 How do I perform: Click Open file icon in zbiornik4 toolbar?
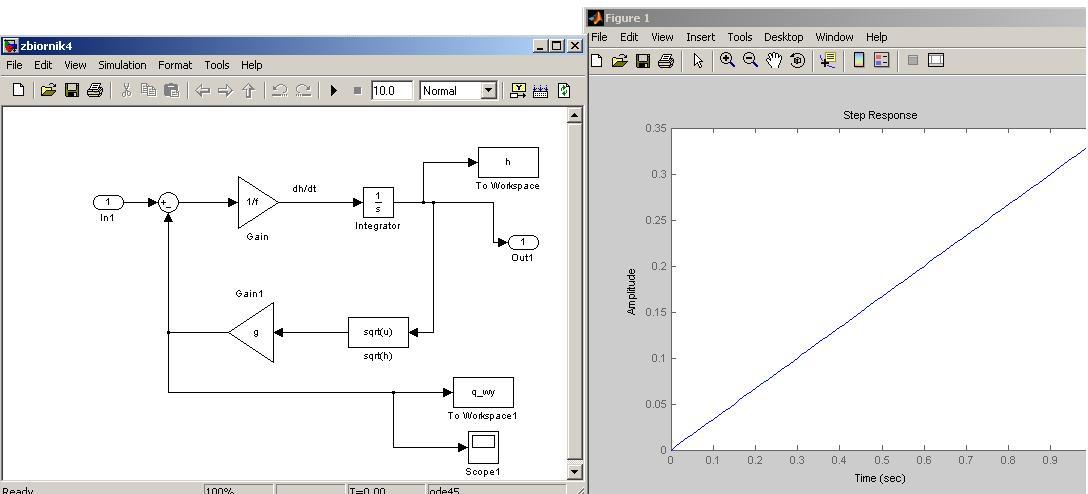click(48, 90)
